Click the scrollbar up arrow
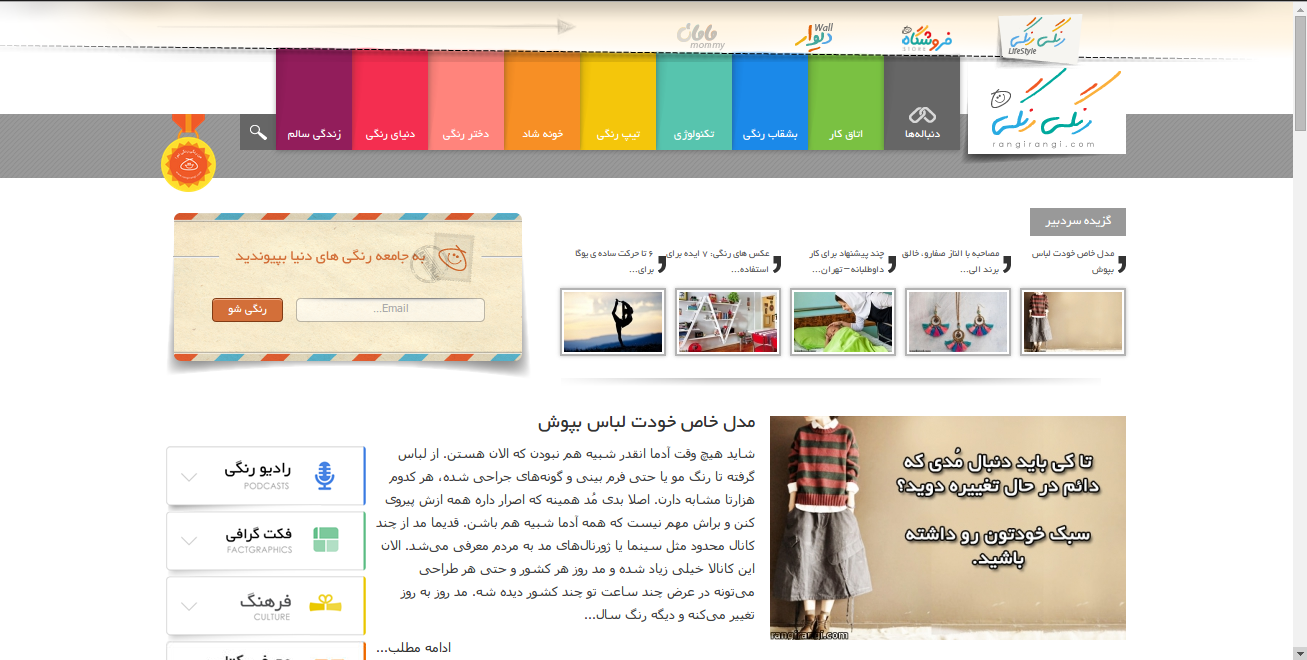The width and height of the screenshot is (1307, 660). click(x=1299, y=8)
